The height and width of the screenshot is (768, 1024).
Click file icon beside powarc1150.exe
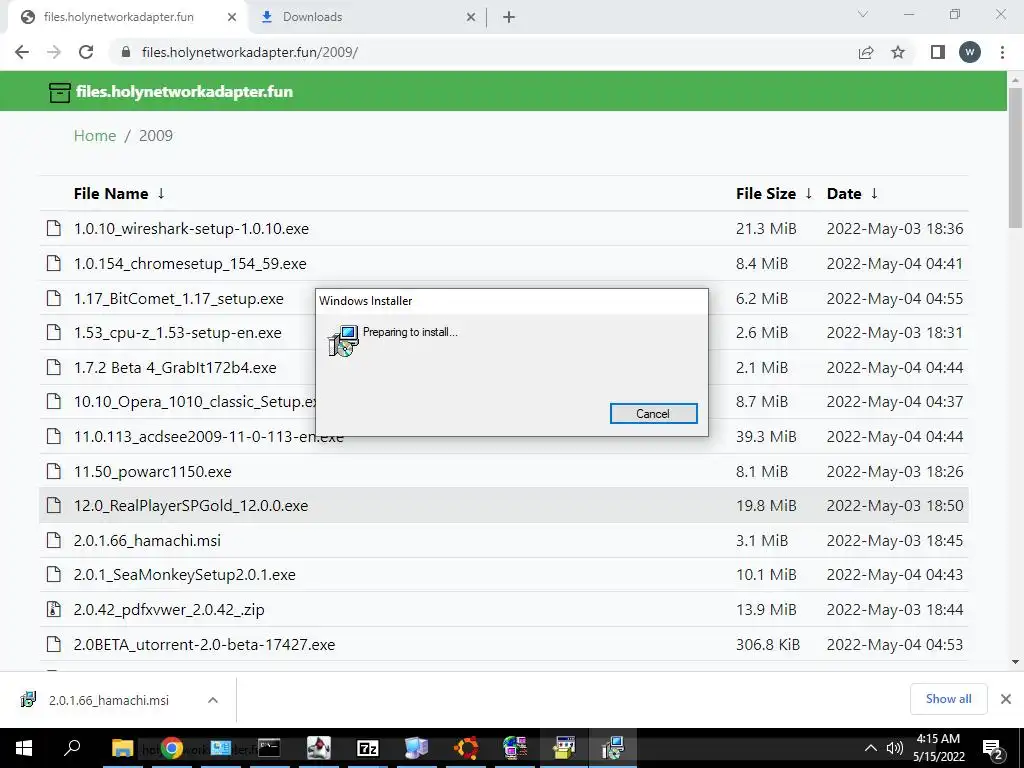tap(54, 471)
